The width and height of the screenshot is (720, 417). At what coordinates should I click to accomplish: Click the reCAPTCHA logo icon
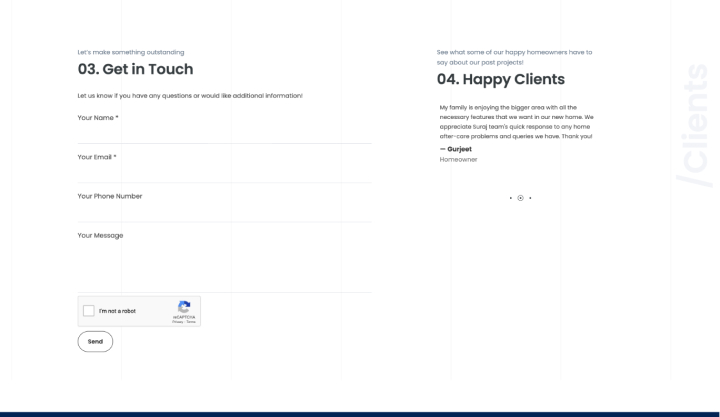click(x=184, y=307)
